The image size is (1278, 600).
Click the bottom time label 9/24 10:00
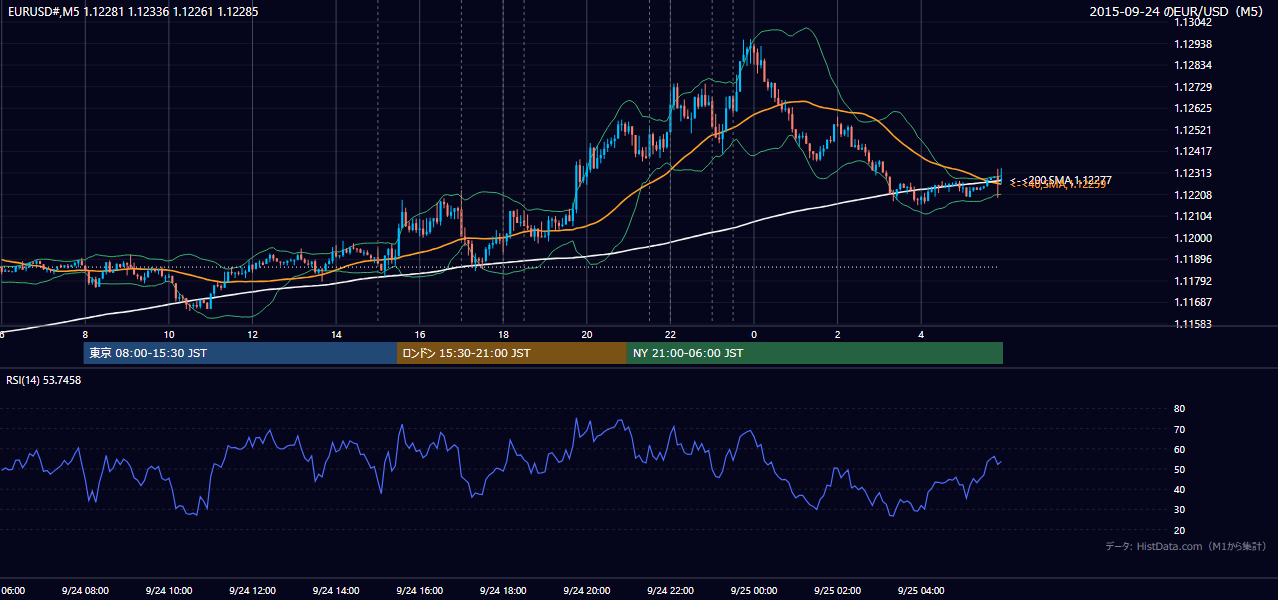(x=168, y=590)
